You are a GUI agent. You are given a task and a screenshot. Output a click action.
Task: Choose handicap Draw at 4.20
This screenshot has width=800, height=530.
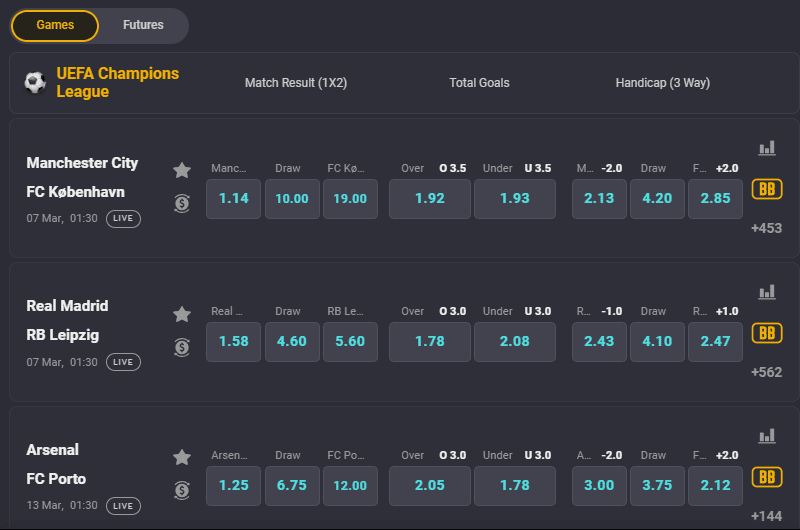[657, 198]
